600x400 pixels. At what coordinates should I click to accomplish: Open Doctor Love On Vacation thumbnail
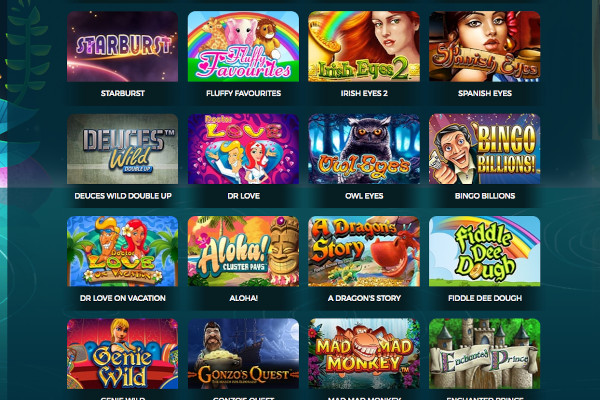pos(122,251)
